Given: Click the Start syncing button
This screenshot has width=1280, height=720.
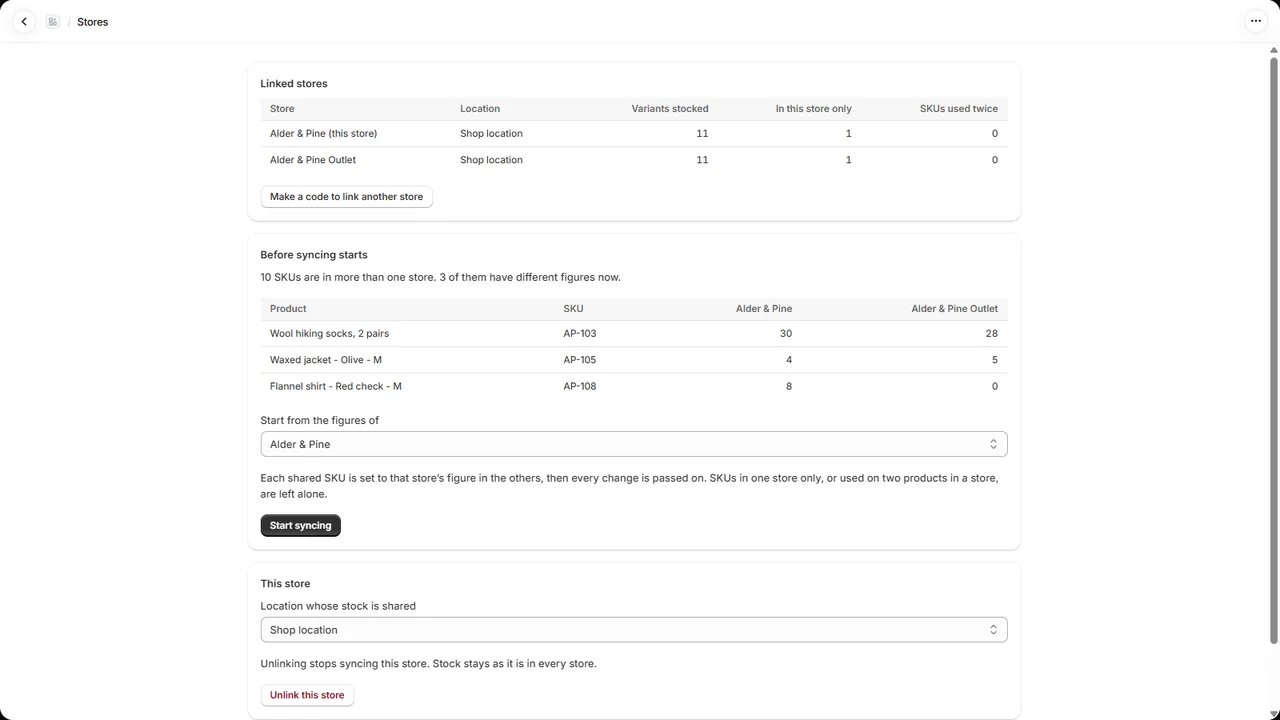Looking at the screenshot, I should tap(301, 526).
